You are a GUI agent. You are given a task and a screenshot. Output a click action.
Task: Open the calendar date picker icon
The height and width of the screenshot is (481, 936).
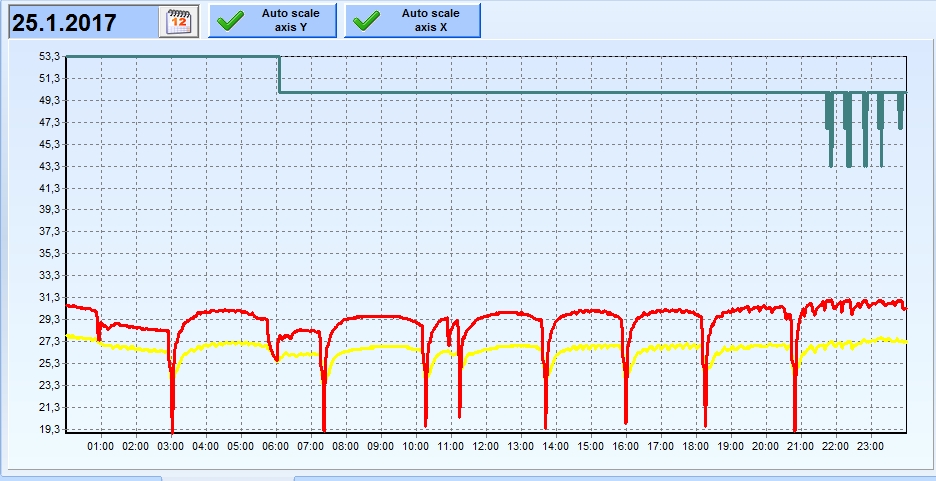[x=179, y=21]
